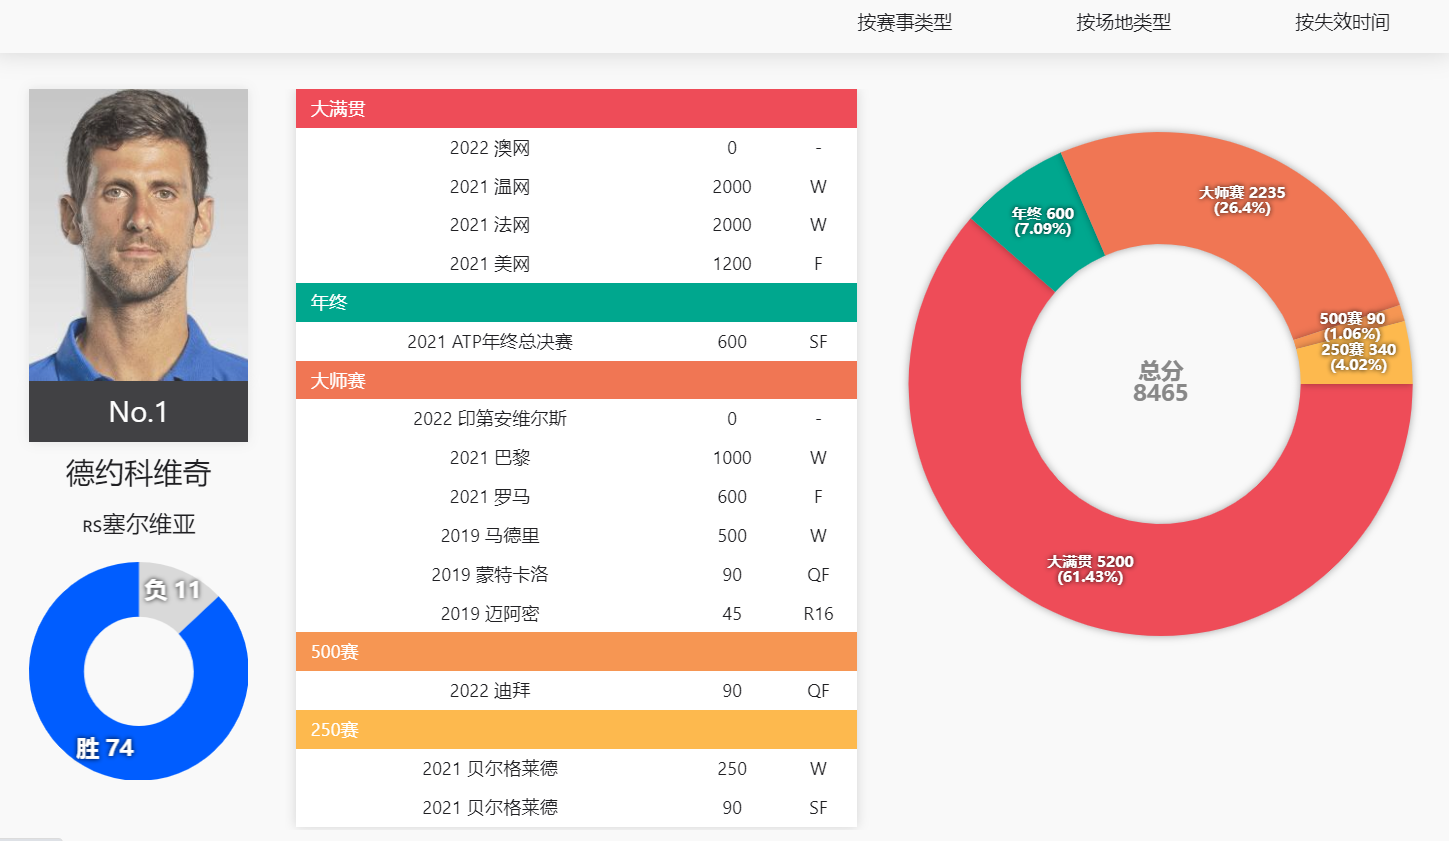Switch to the 按赛事类型 tab
The width and height of the screenshot is (1449, 841).
click(x=904, y=22)
